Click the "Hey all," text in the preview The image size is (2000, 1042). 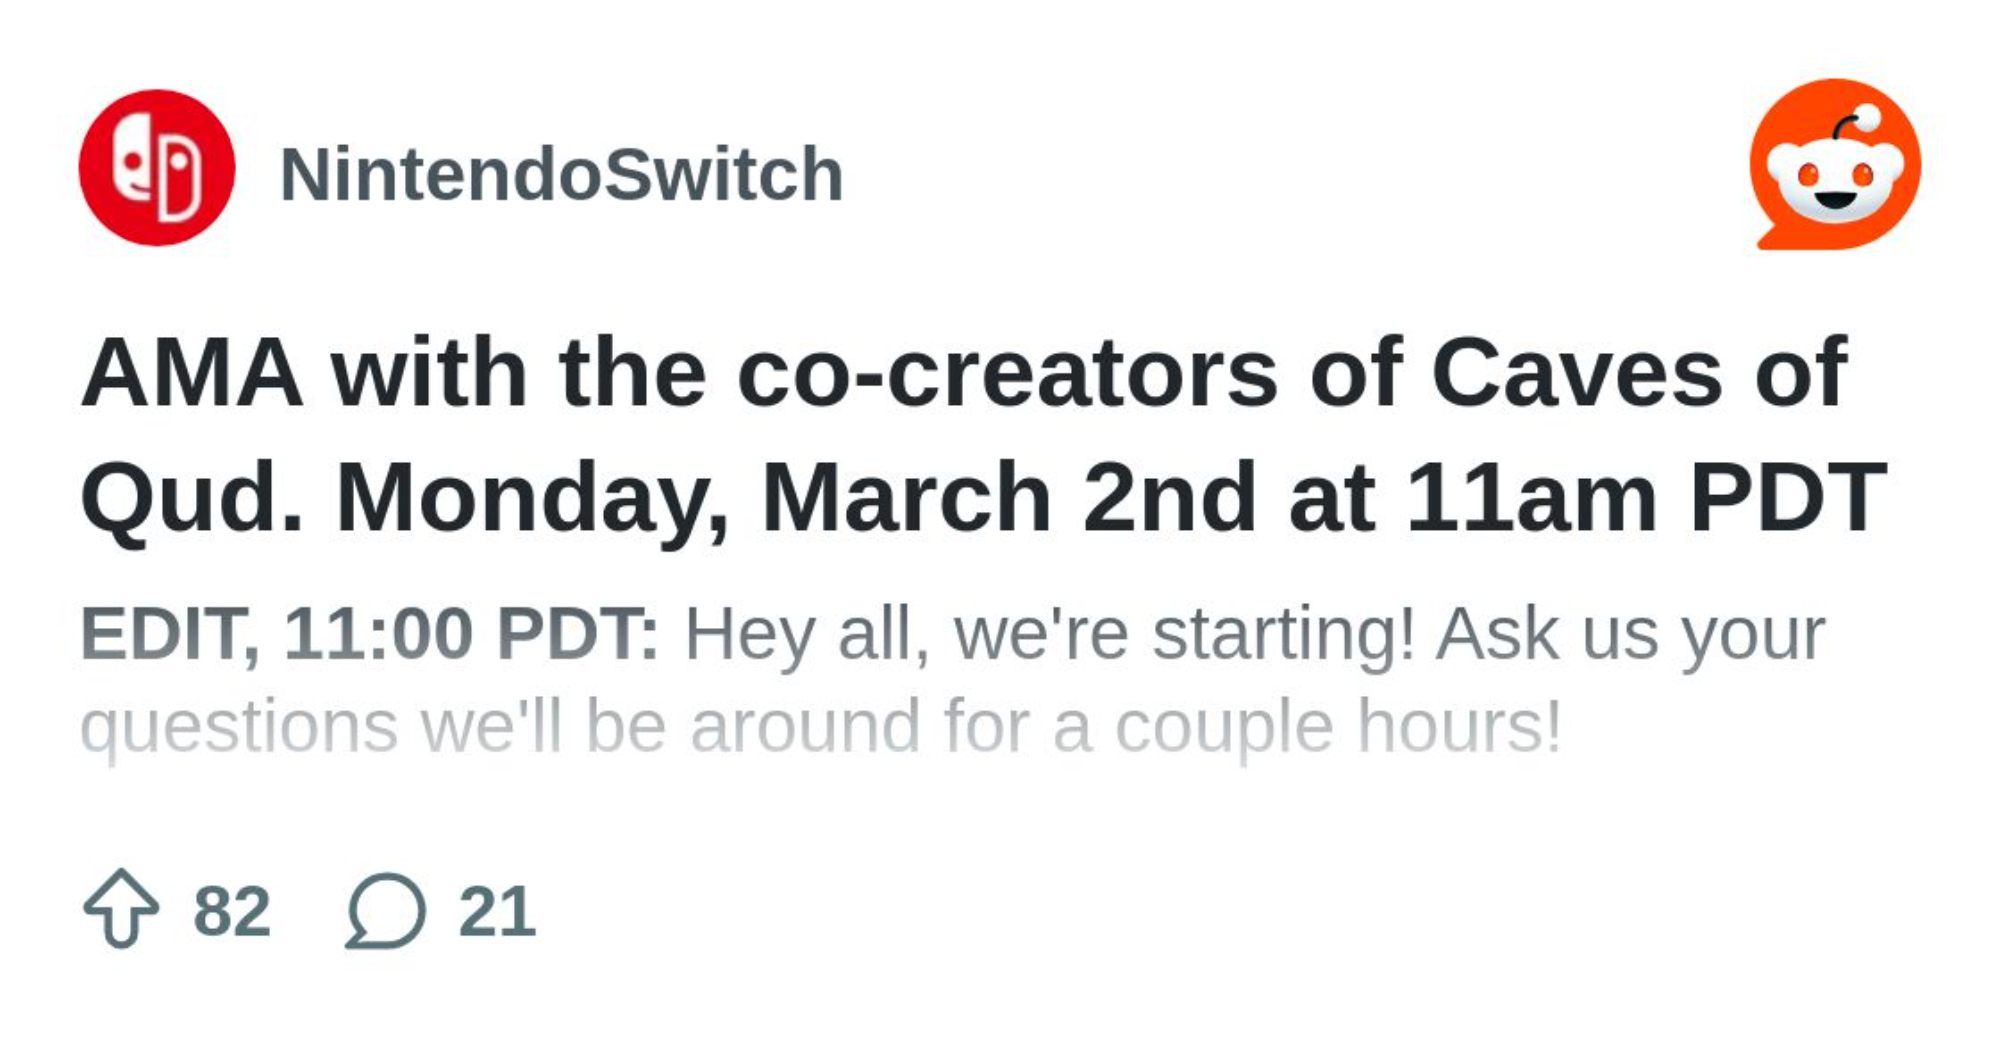pyautogui.click(x=807, y=634)
